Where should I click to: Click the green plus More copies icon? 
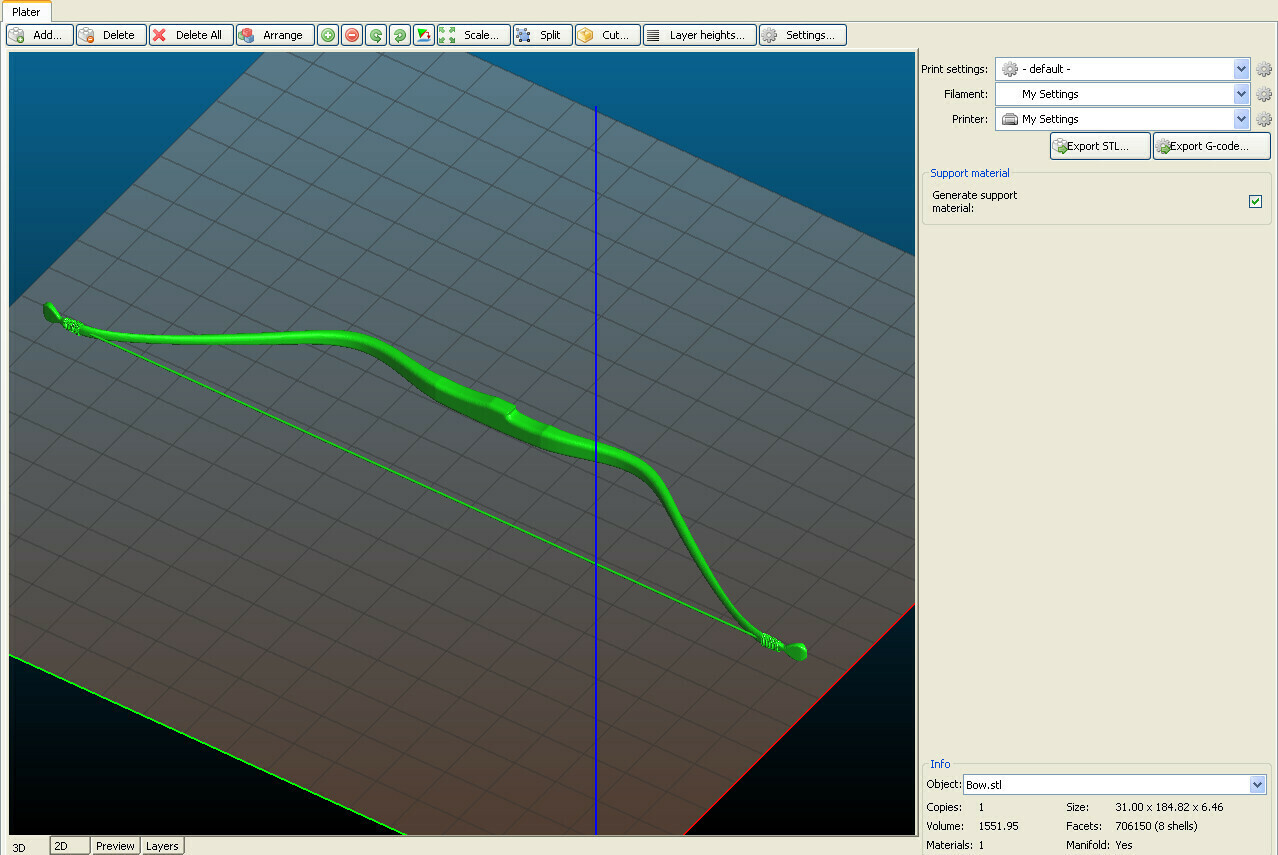328,35
